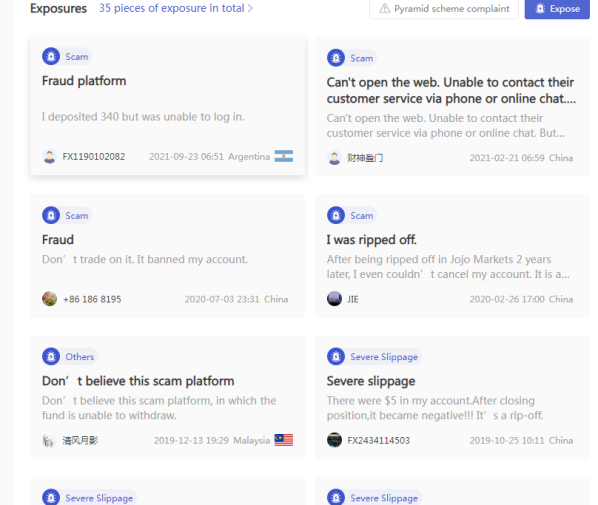The width and height of the screenshot is (598, 505).
Task: Open the 'Fraud platform' exposure title
Action: coord(84,81)
